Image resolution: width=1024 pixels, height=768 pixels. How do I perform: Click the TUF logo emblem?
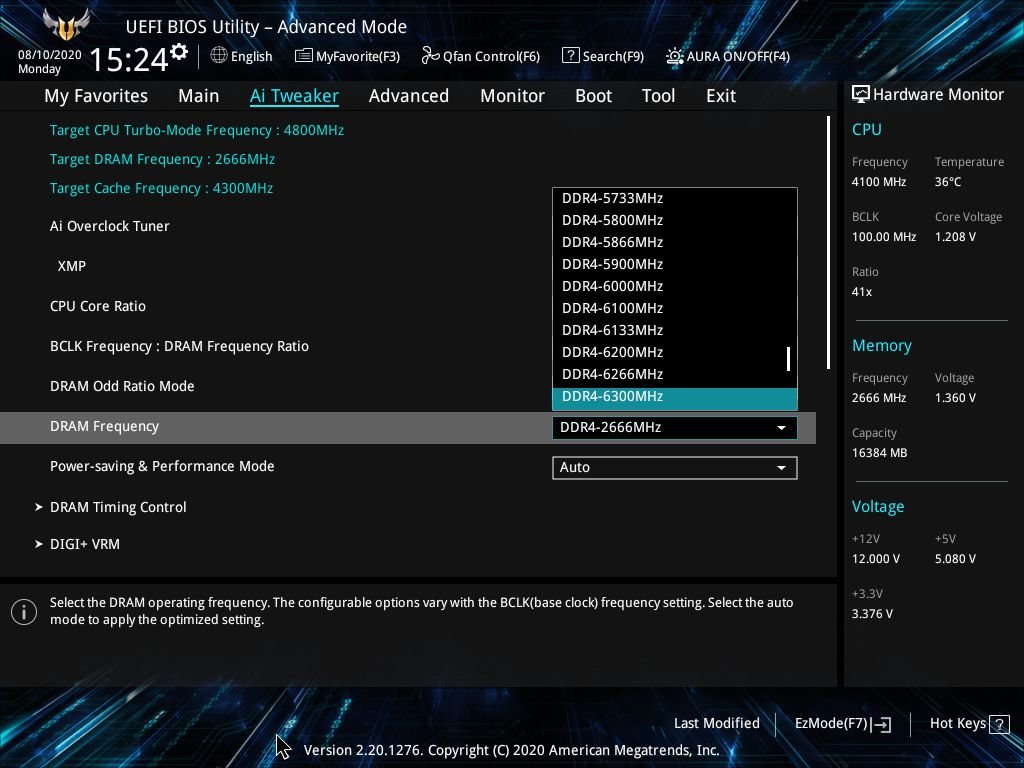click(x=65, y=25)
